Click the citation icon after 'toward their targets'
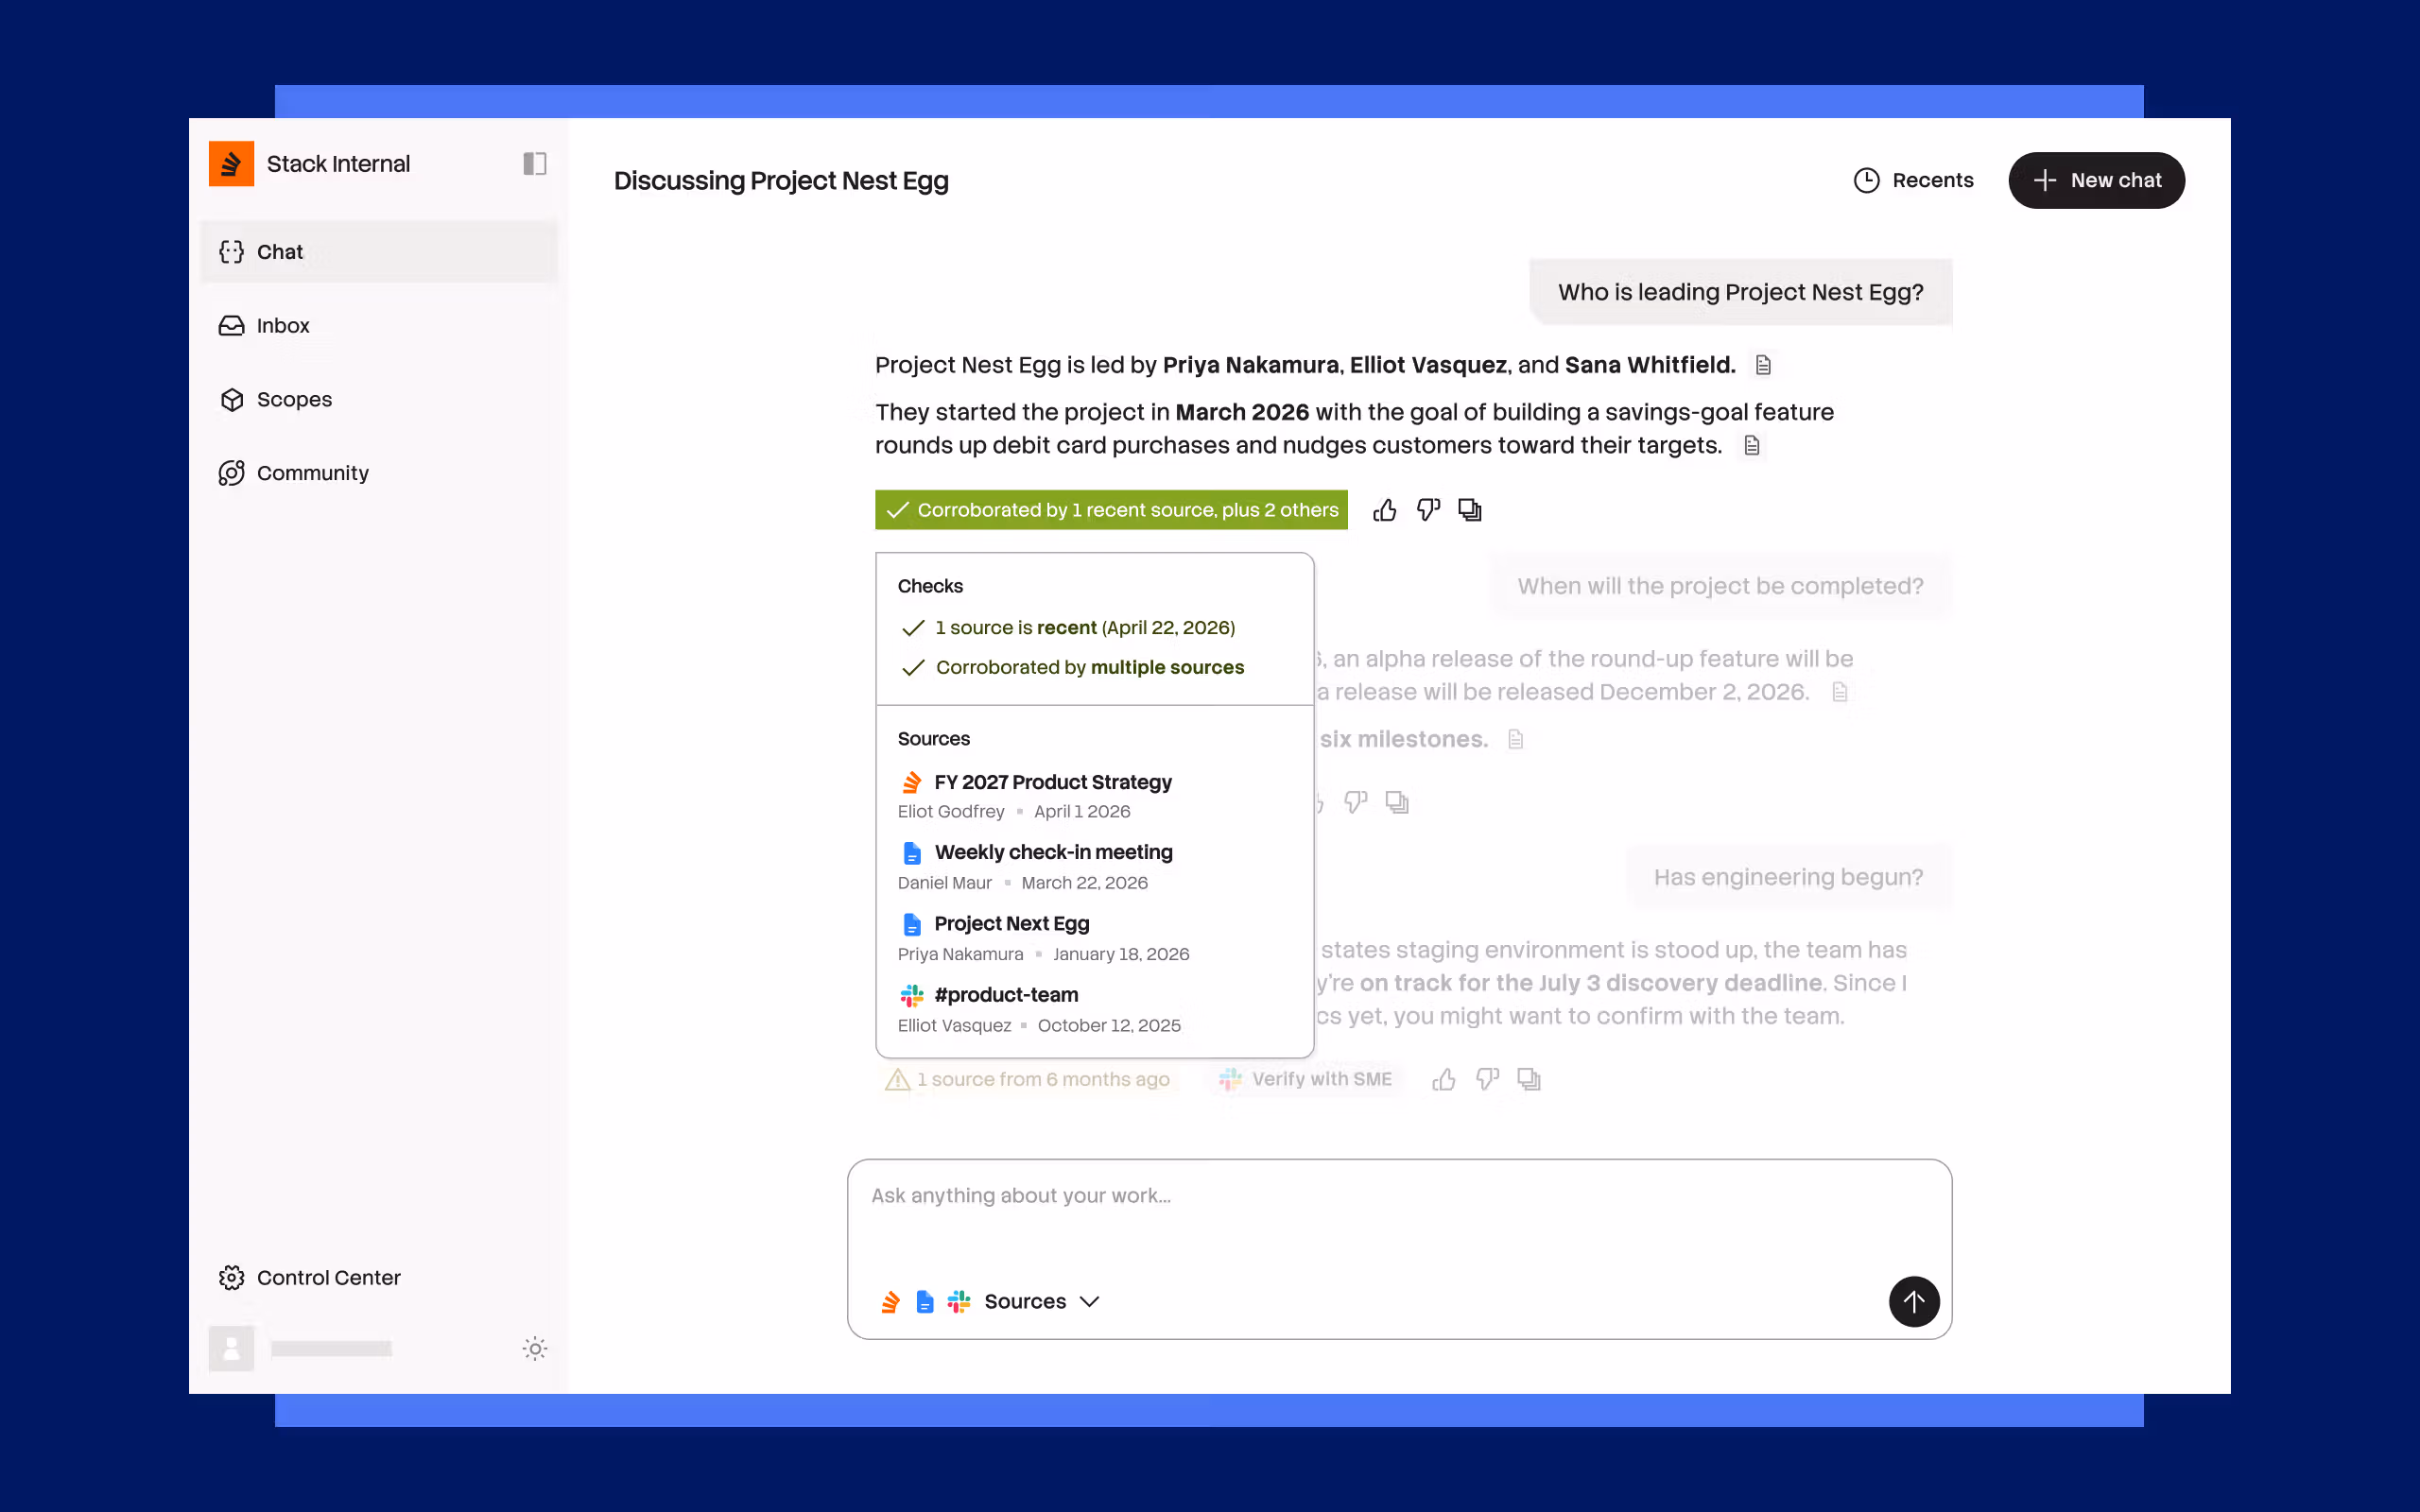This screenshot has width=2420, height=1512. point(1752,446)
